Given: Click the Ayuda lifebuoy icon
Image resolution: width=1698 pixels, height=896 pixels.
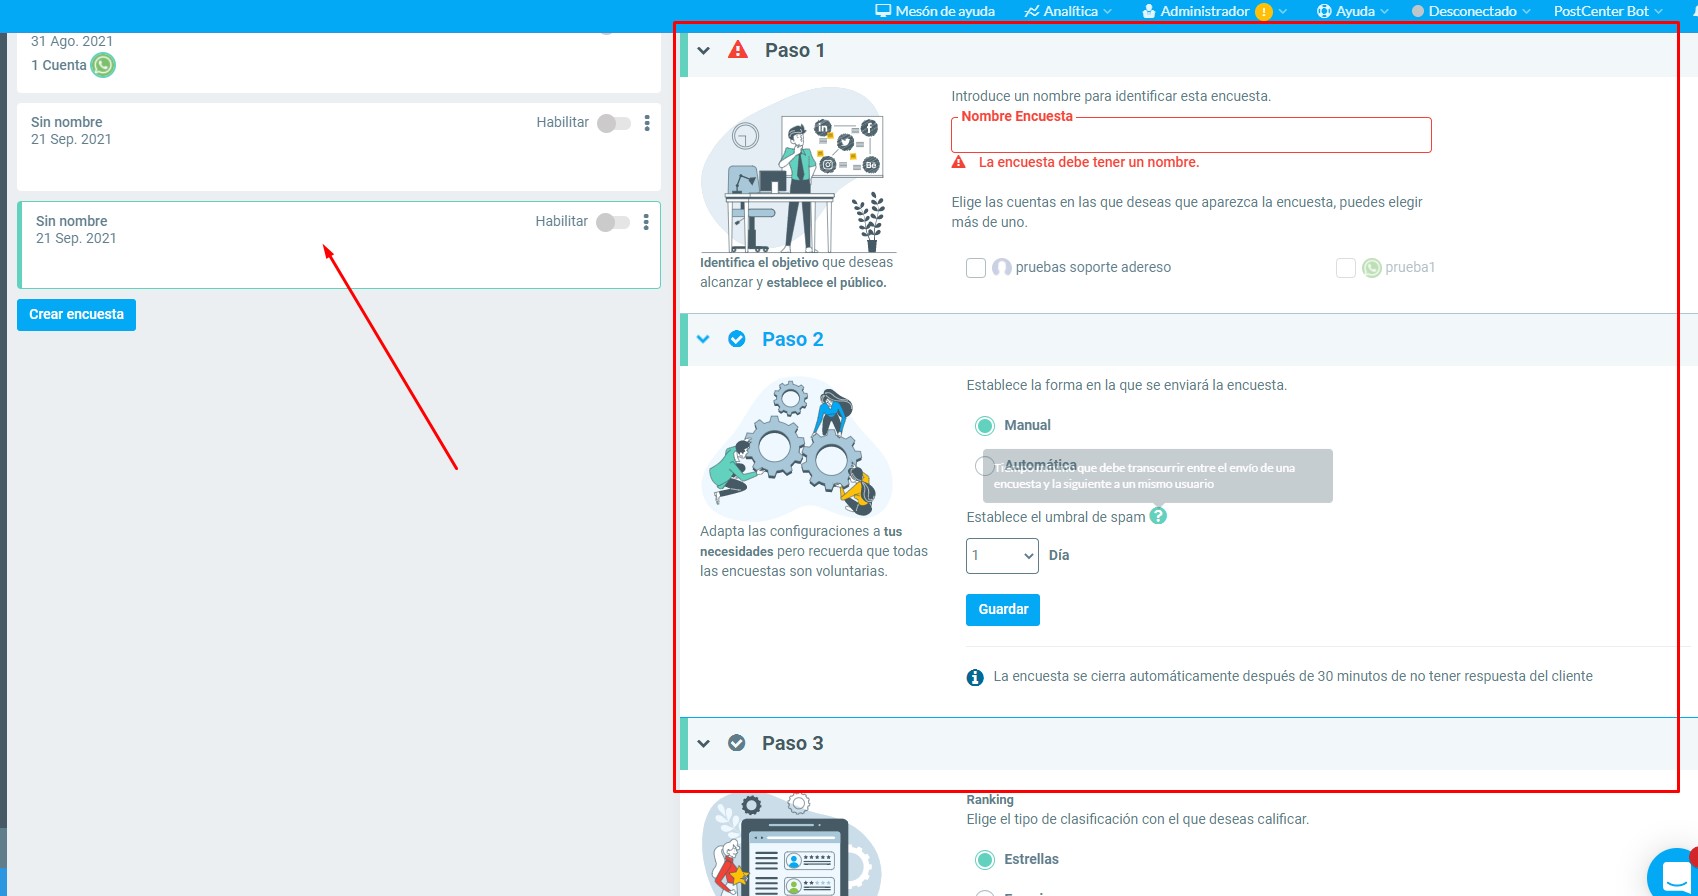Looking at the screenshot, I should [x=1324, y=11].
